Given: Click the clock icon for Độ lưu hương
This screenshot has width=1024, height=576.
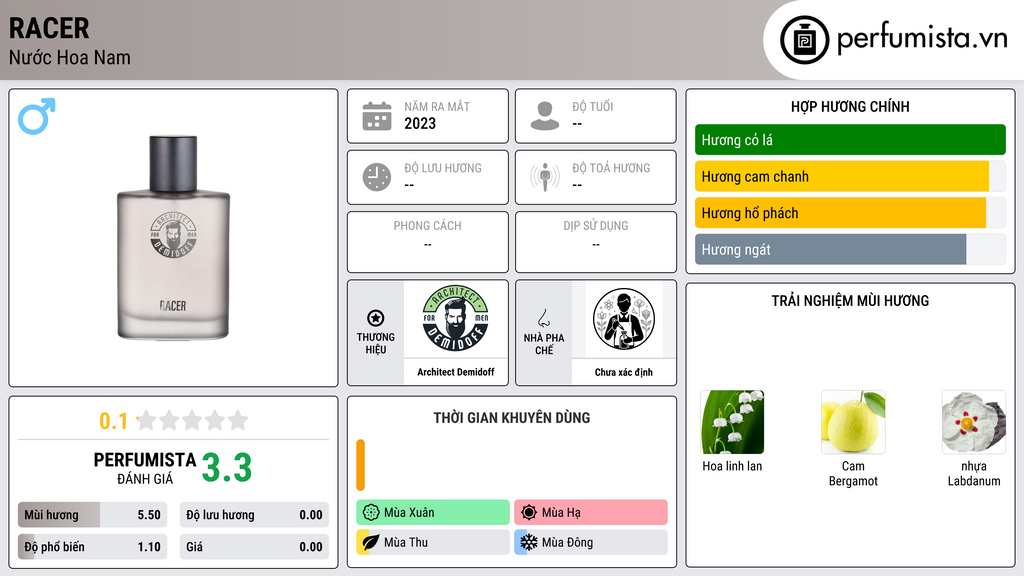Looking at the screenshot, I should tap(377, 177).
